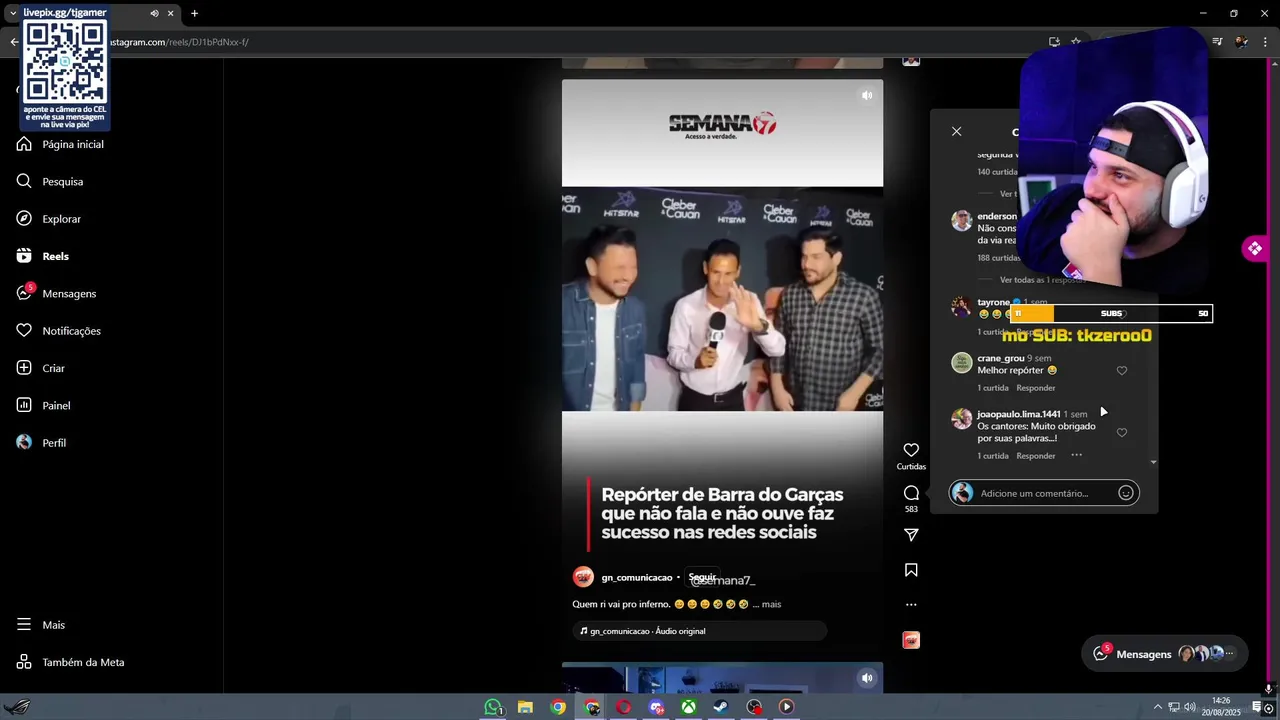
Task: Toggle mute on the Semana7 reel
Action: (x=867, y=95)
